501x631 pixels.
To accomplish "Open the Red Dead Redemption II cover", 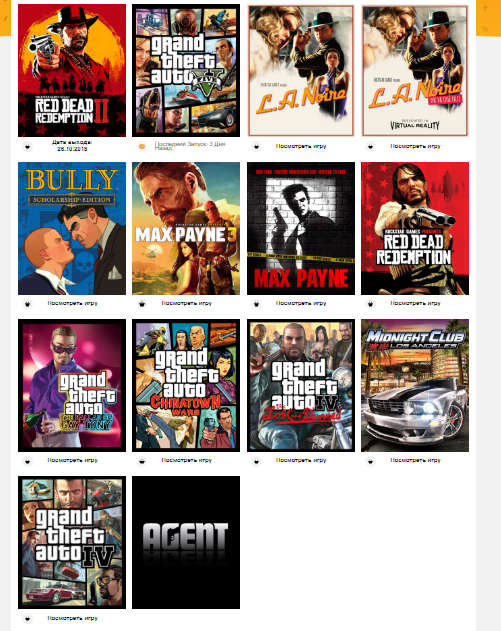I will [72, 70].
